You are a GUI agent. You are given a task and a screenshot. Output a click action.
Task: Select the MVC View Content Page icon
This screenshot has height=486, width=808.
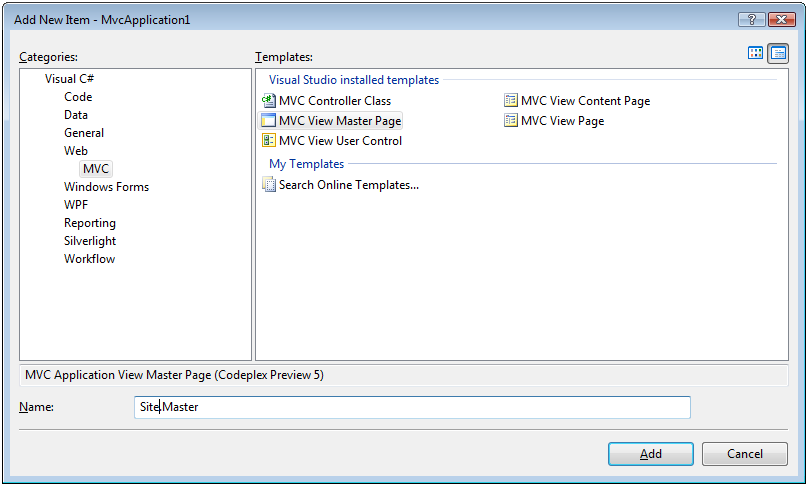pos(511,101)
